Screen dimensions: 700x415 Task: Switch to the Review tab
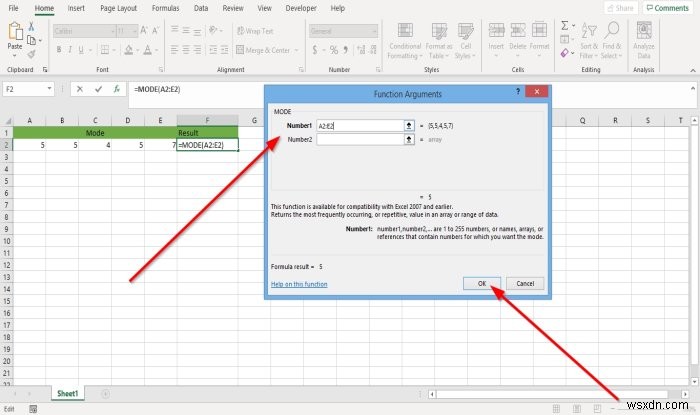tap(233, 8)
